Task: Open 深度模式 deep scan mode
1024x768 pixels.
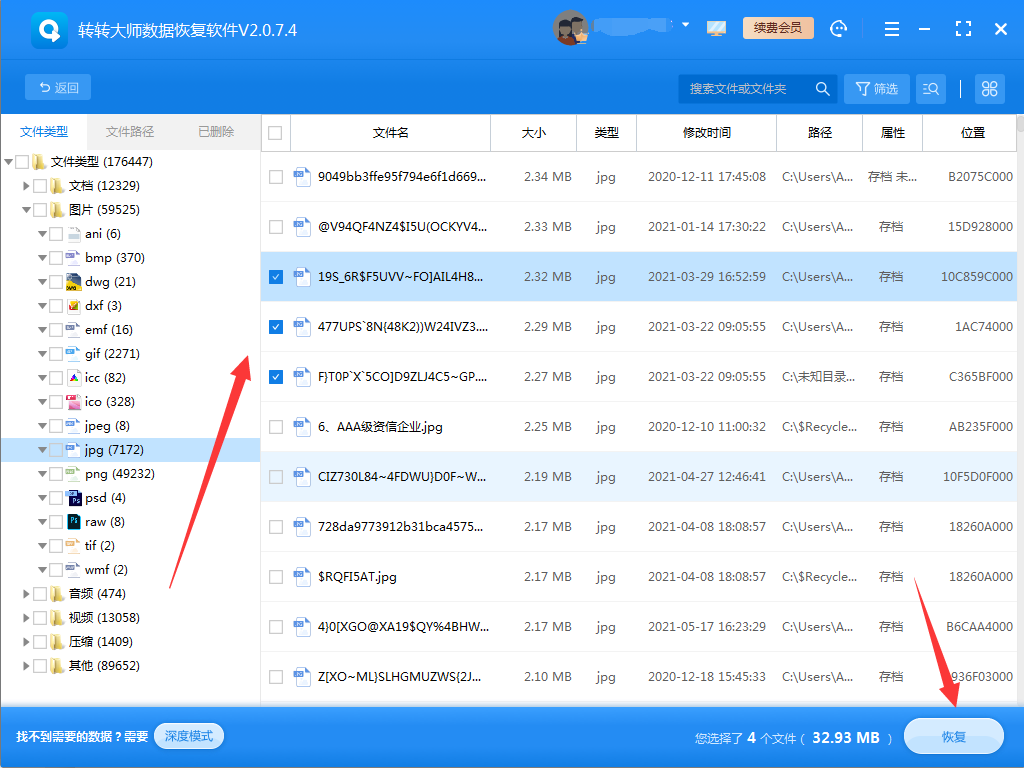Action: [x=189, y=736]
